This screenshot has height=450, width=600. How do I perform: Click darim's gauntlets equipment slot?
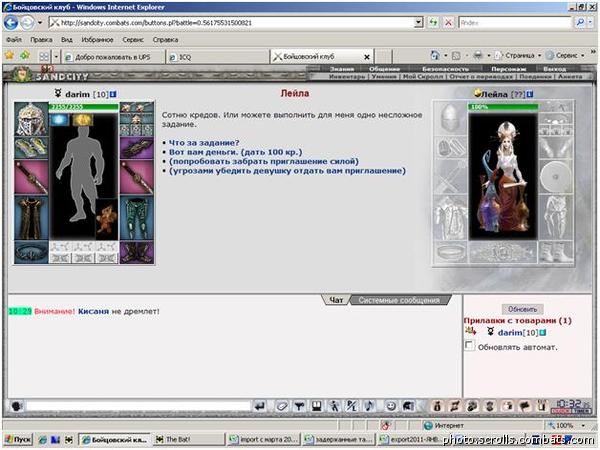click(31, 148)
